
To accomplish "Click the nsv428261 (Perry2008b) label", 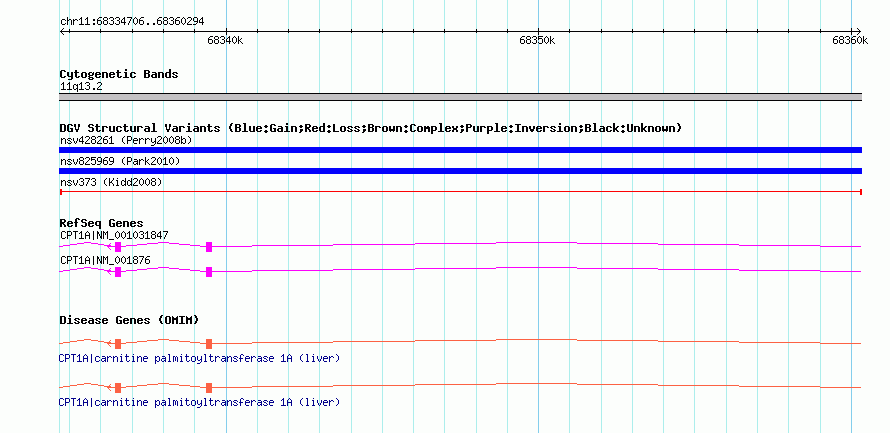I will click(x=125, y=140).
